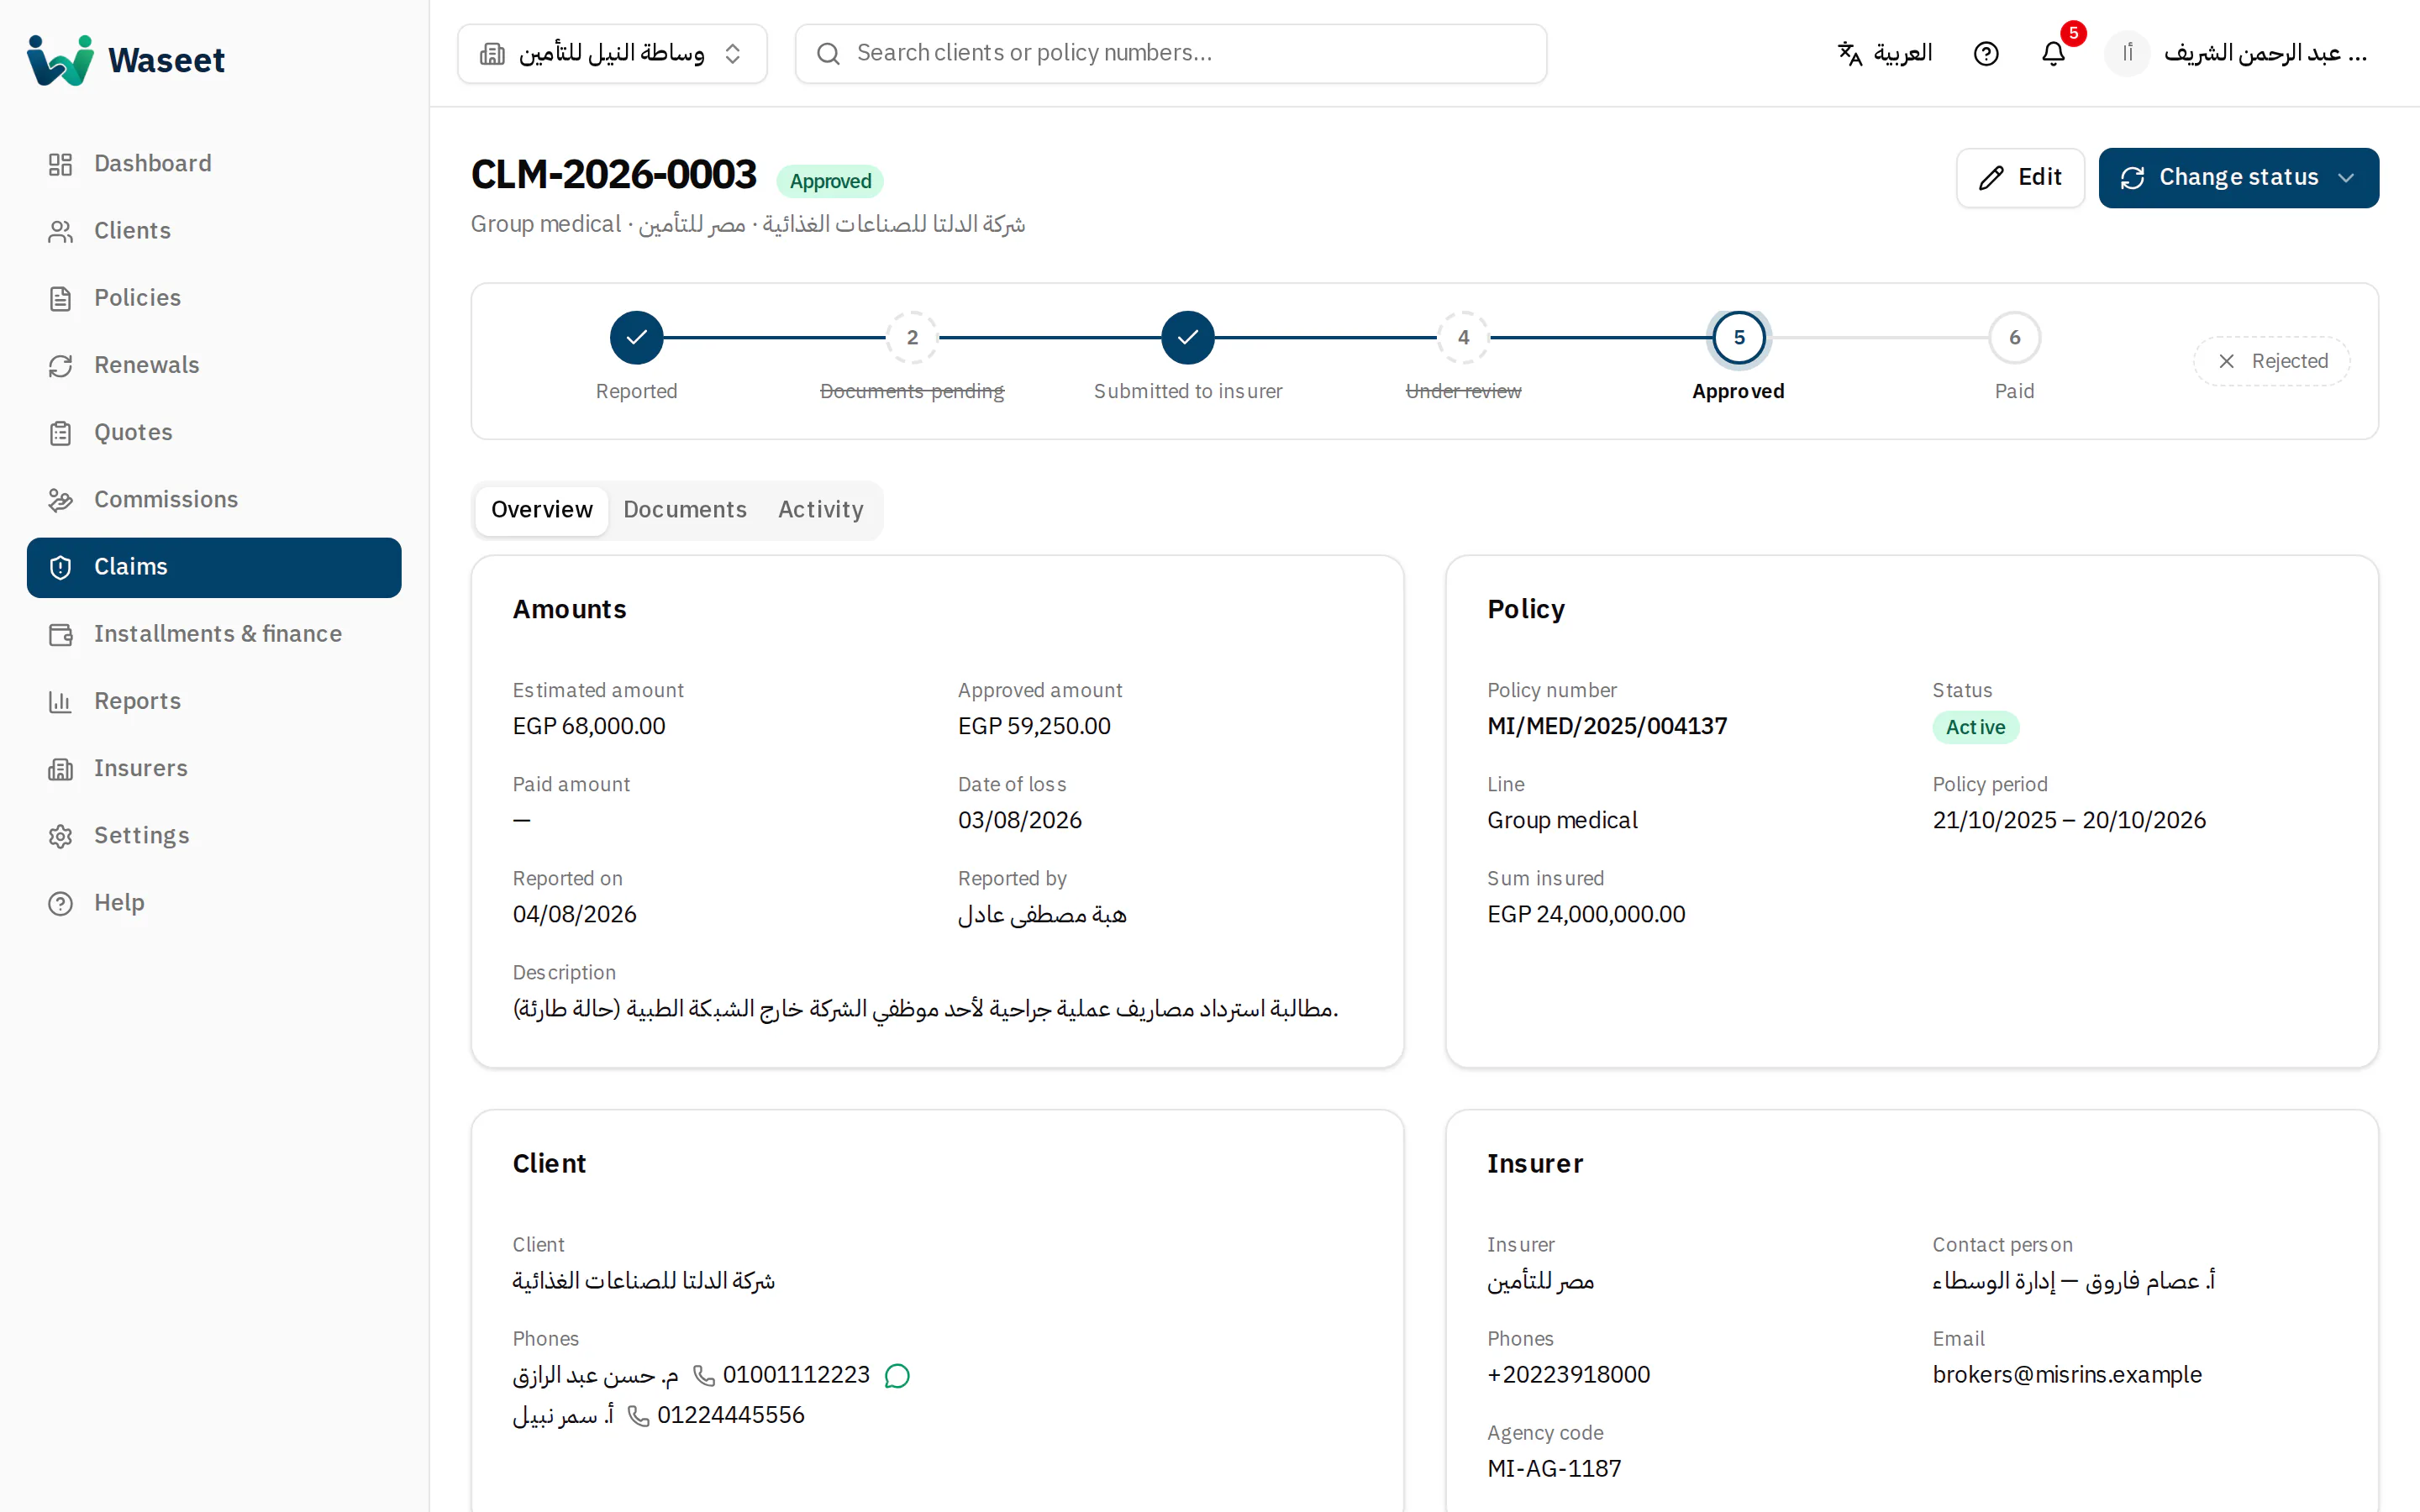
Task: Click the notifications bell icon
Action: (x=2053, y=53)
